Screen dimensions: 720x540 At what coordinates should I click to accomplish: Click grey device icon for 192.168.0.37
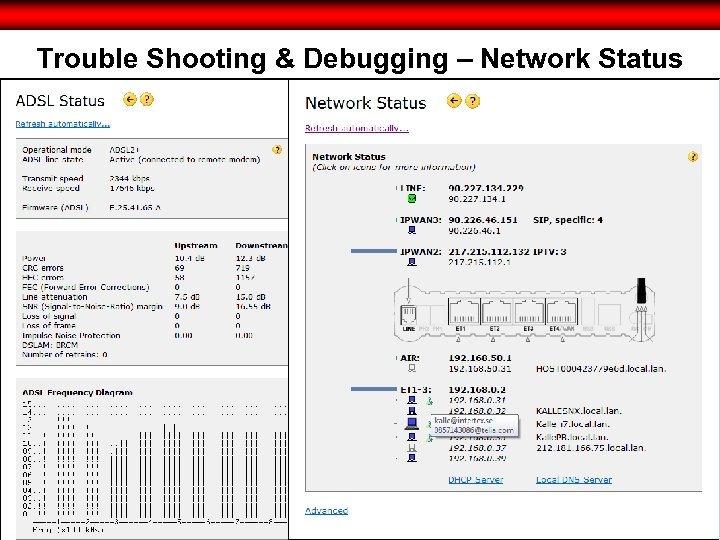tap(412, 447)
